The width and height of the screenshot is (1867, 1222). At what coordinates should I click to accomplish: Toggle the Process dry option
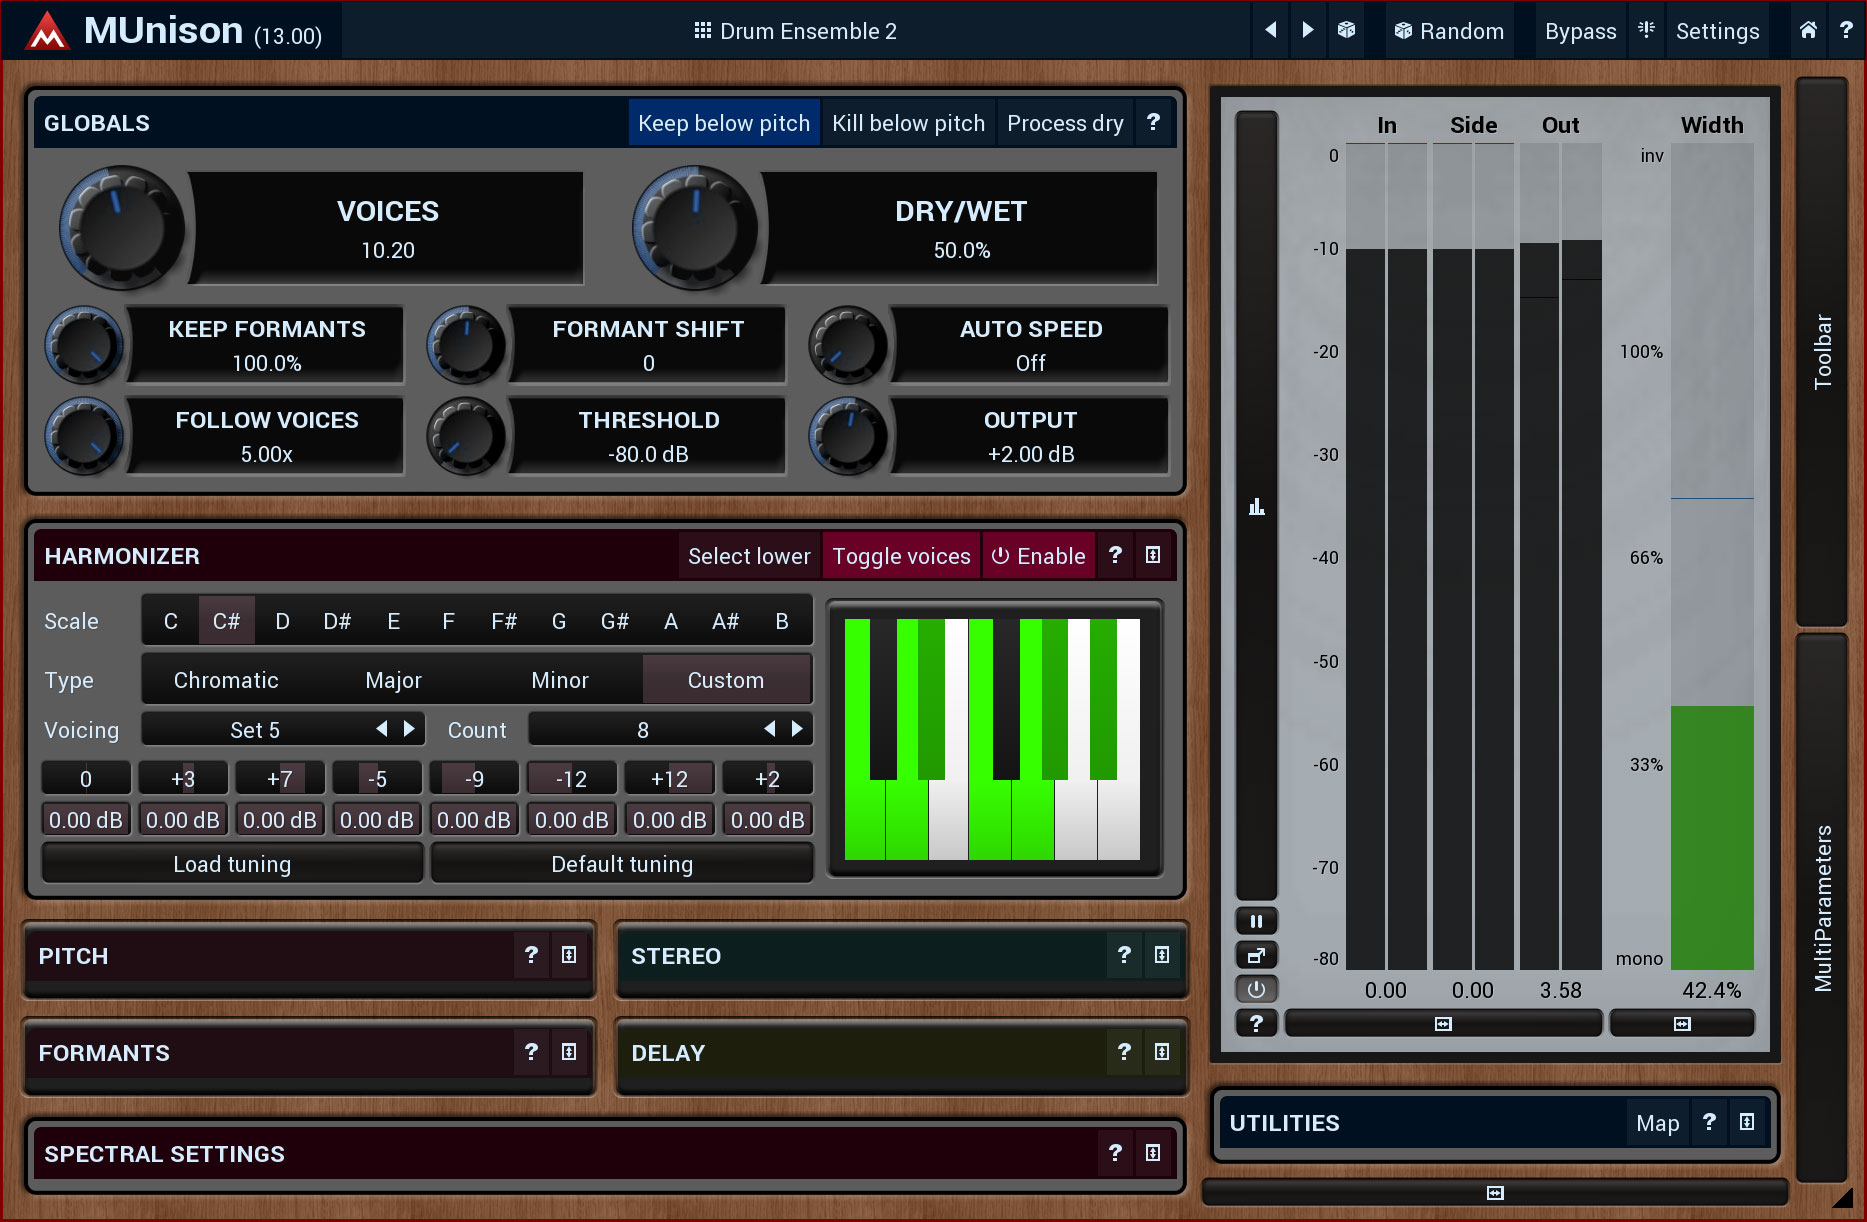tap(1064, 123)
